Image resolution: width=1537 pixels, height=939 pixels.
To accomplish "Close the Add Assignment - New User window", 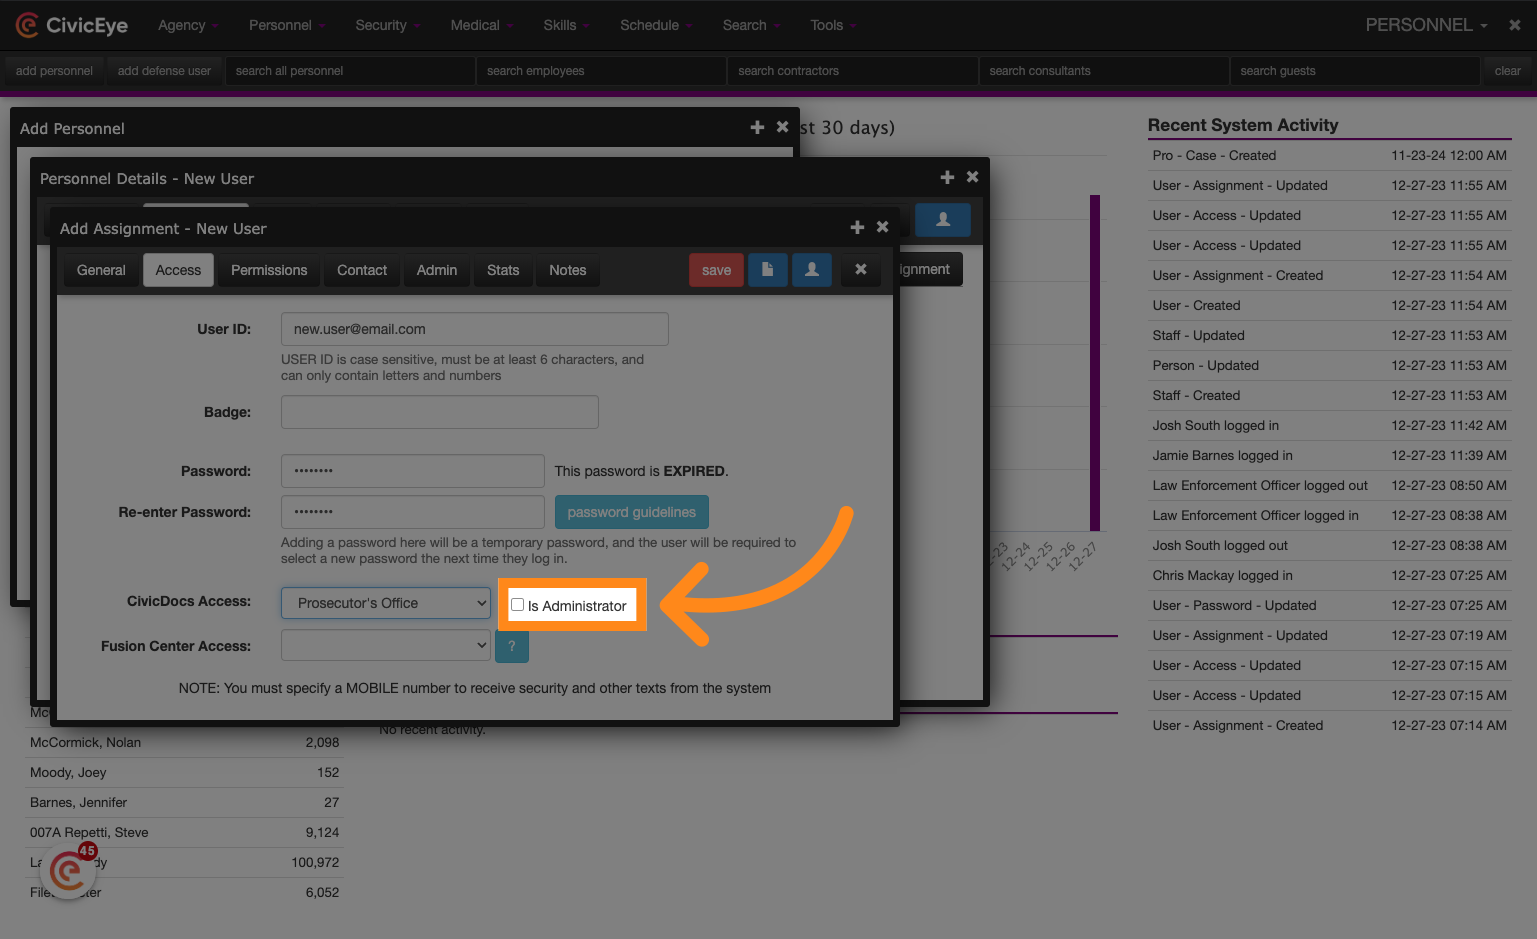I will coord(882,227).
